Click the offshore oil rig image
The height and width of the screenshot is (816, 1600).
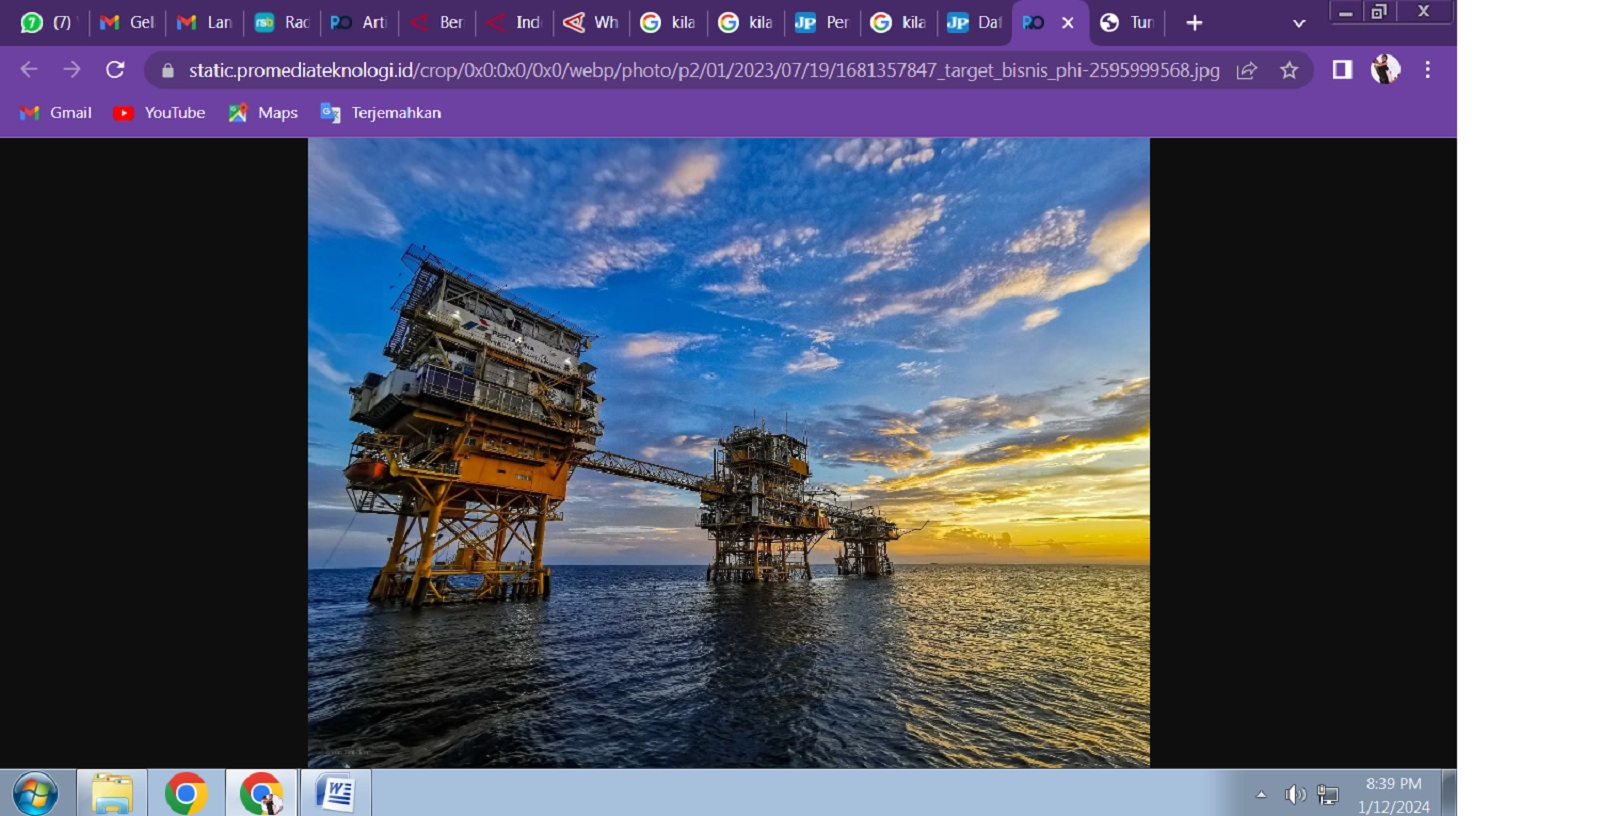(x=729, y=453)
